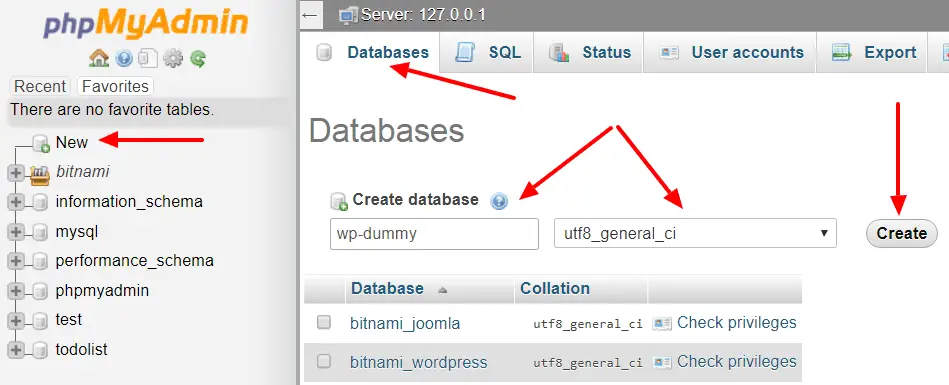Expand the bitnami database node
The image size is (949, 385).
tap(16, 173)
